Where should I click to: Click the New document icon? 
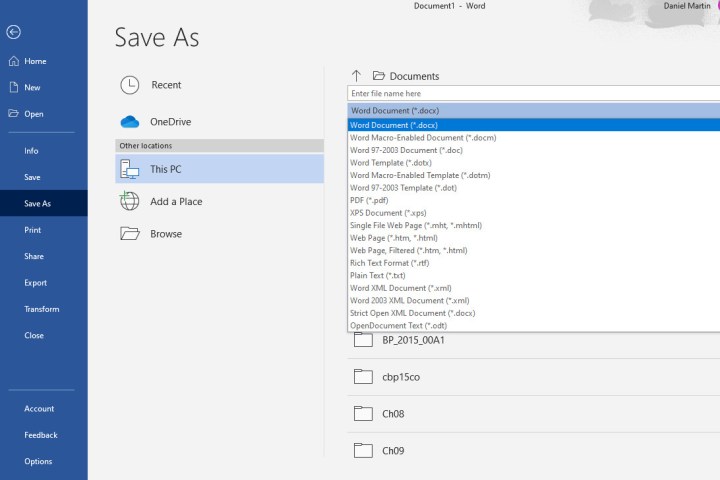click(14, 88)
